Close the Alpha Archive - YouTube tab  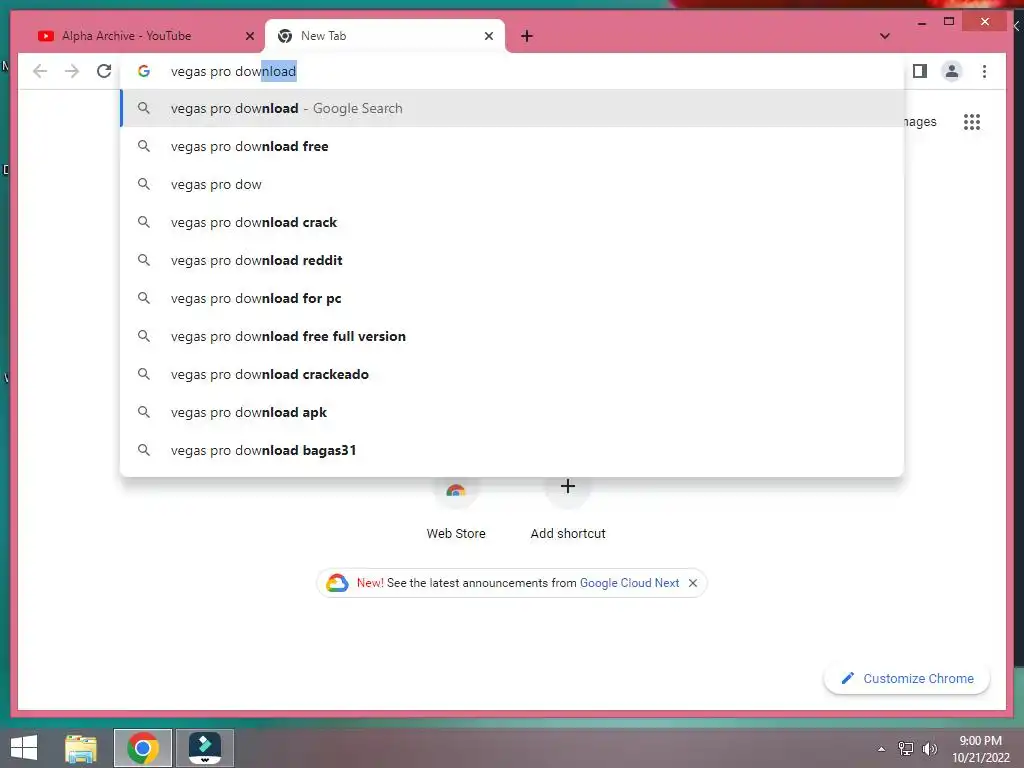[x=249, y=36]
